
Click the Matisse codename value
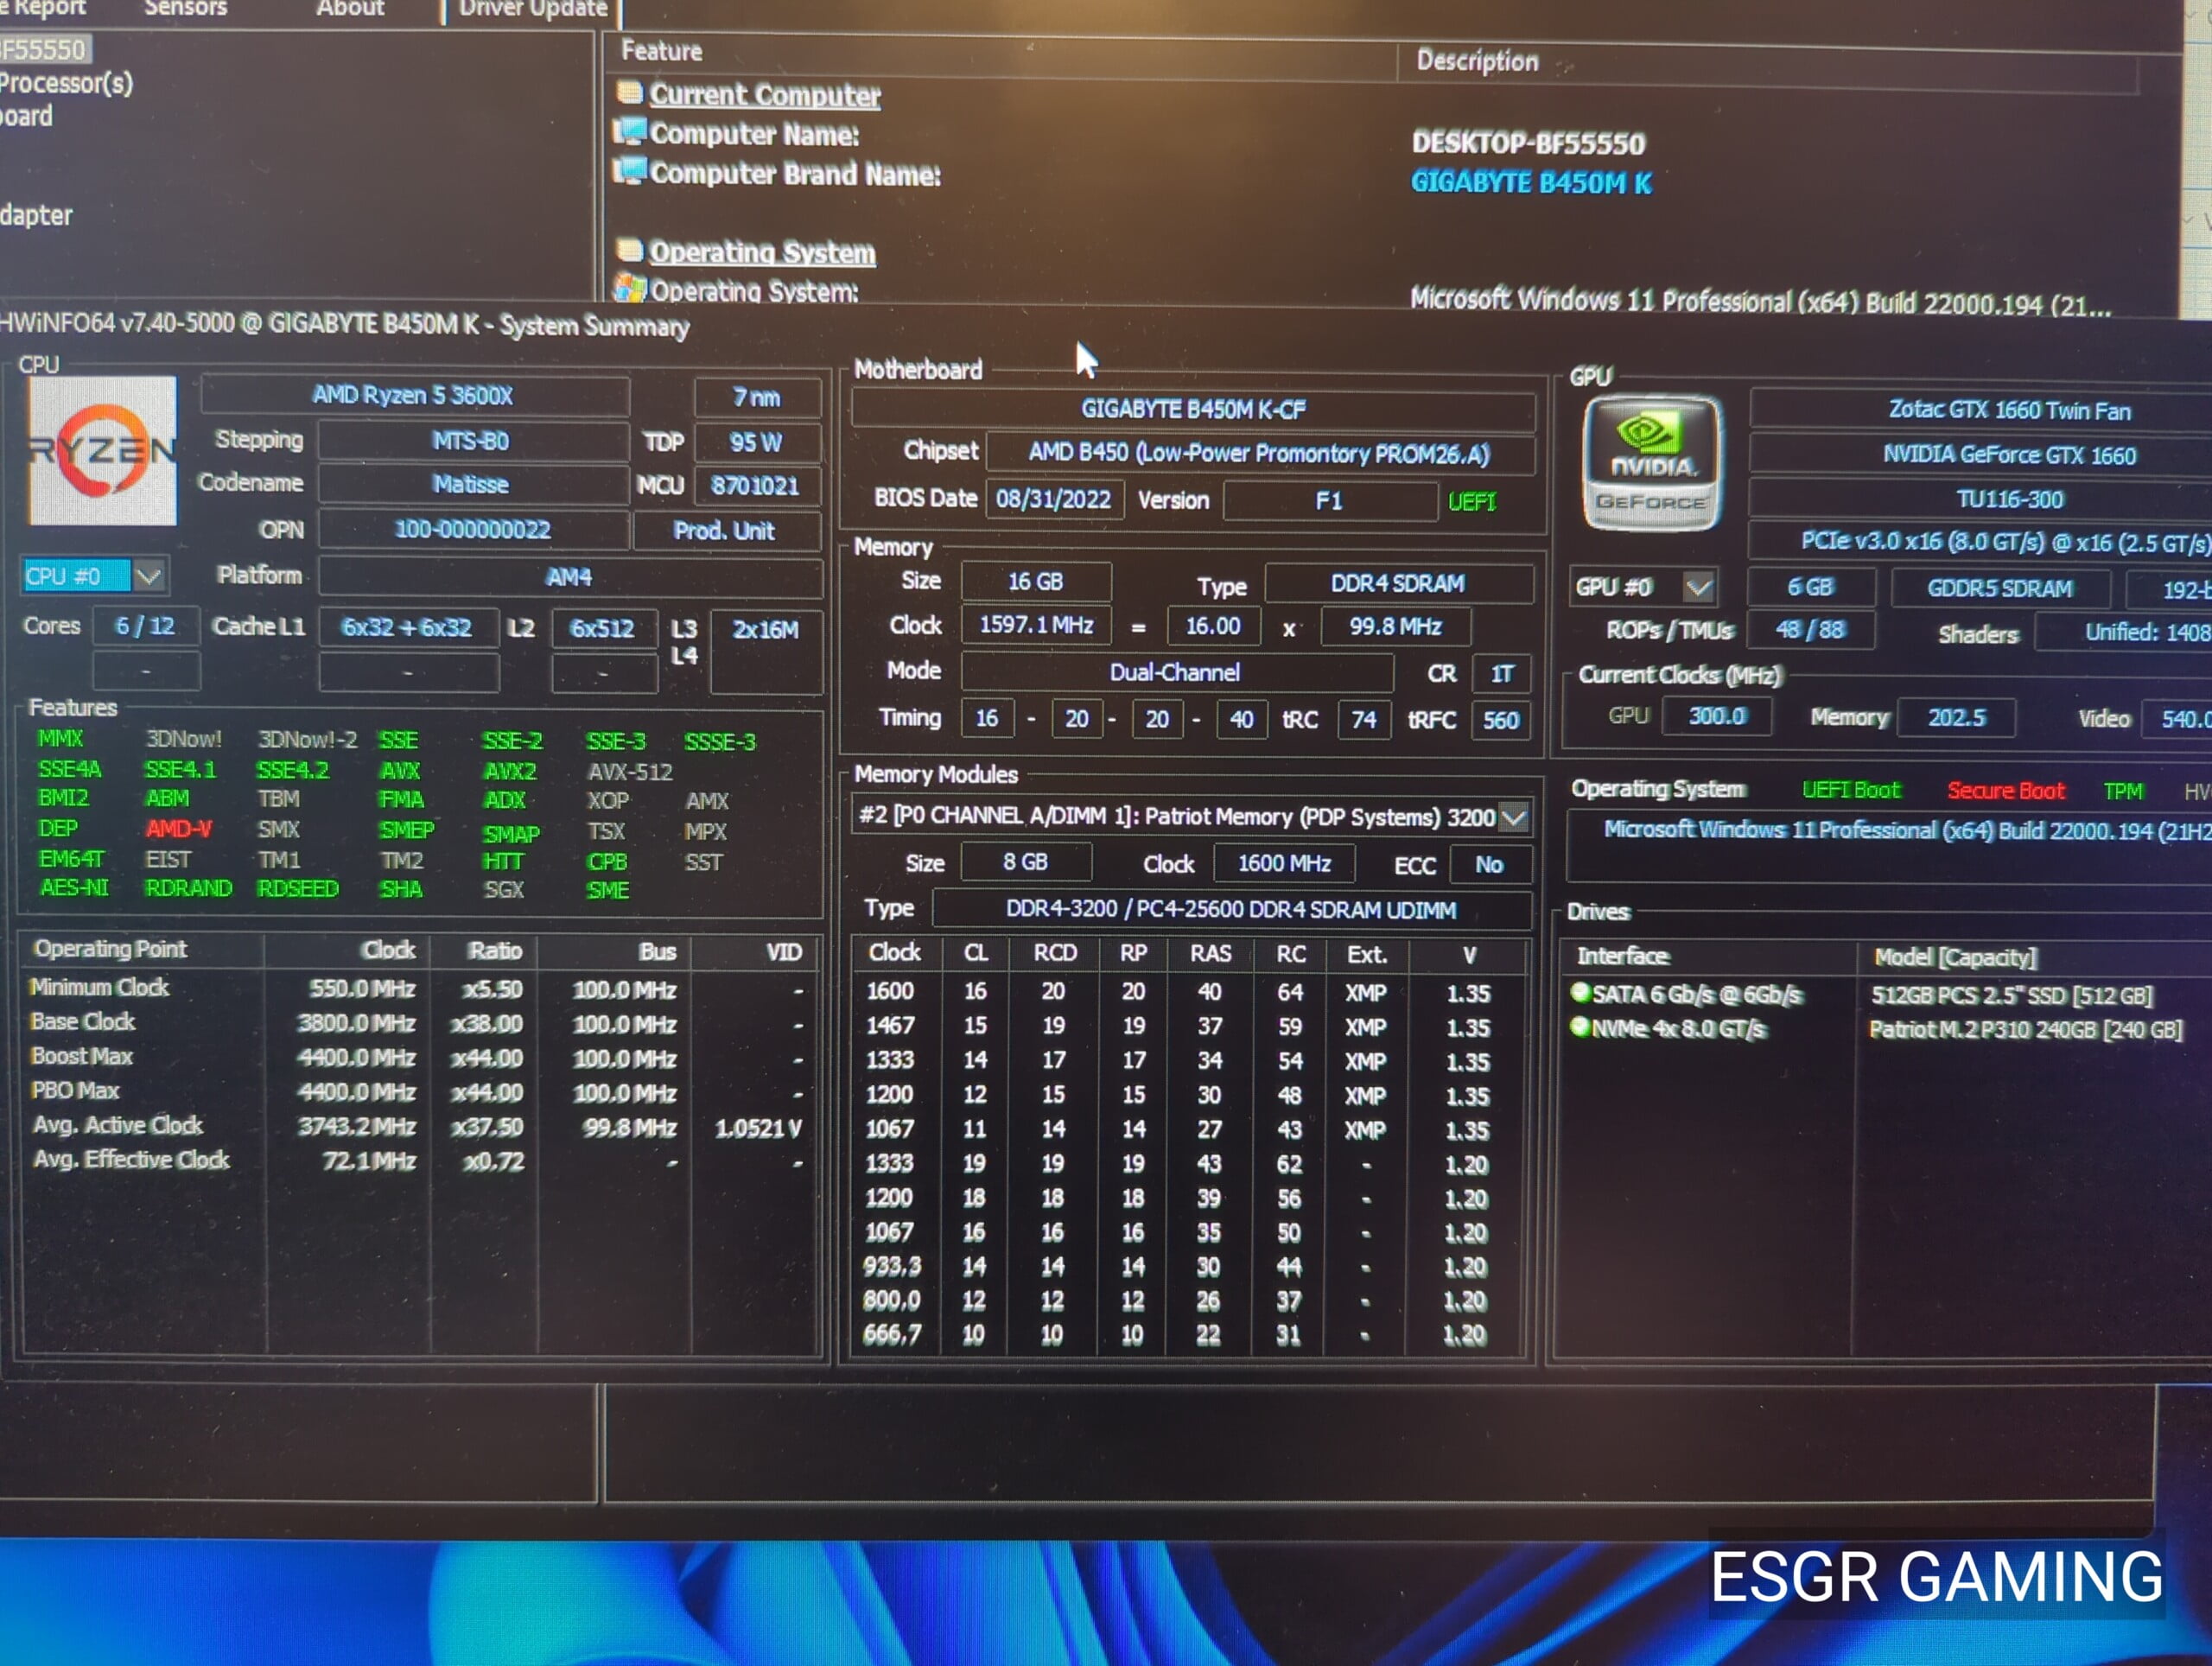pyautogui.click(x=471, y=484)
